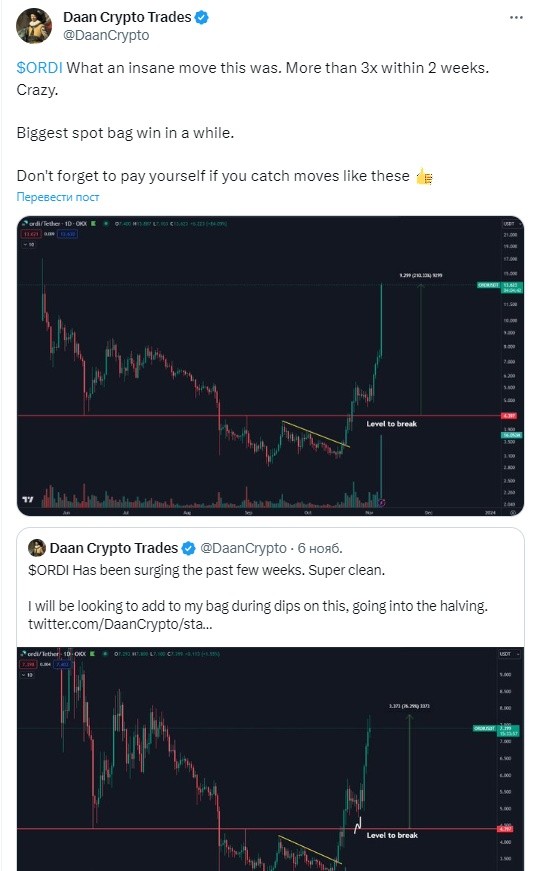Click the thumbs-up emoji in the post
540x871 pixels.
coord(424,177)
